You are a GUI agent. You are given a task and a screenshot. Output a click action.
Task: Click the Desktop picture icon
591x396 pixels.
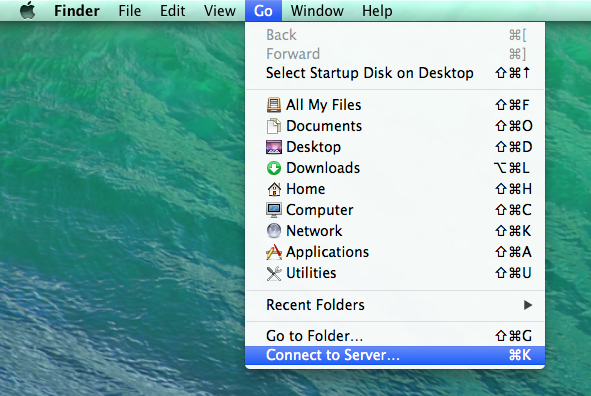[274, 147]
